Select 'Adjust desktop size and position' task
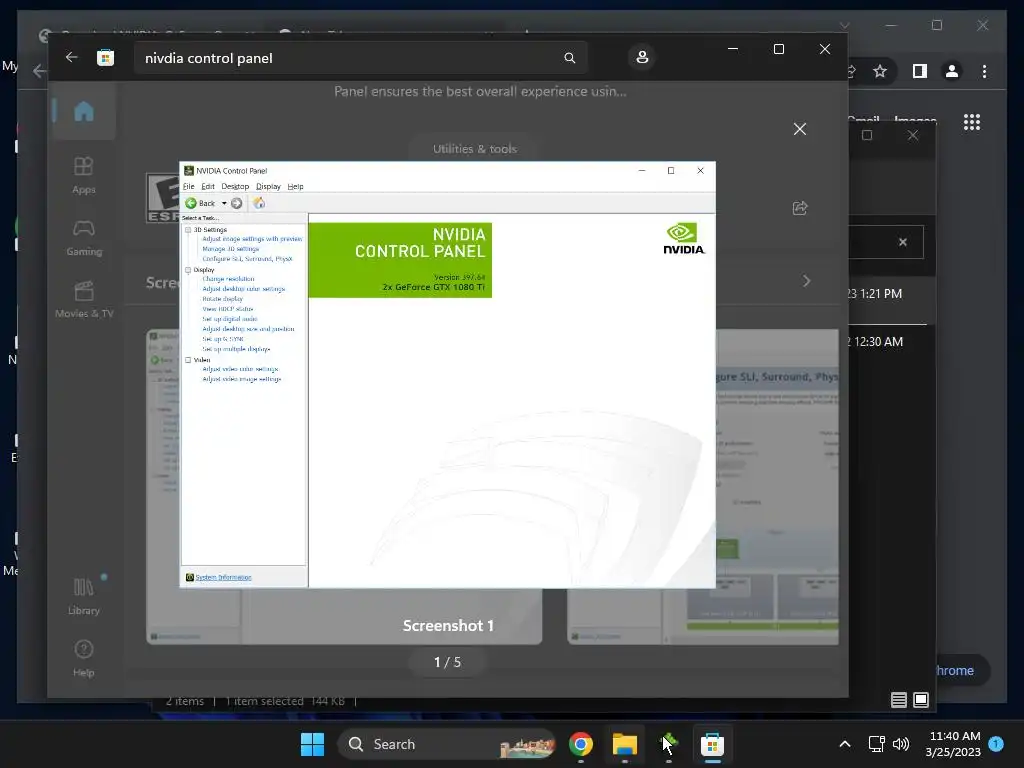 point(248,329)
